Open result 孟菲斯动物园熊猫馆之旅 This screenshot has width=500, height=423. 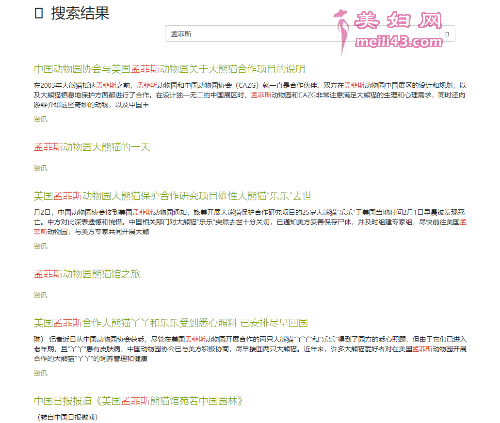87,274
